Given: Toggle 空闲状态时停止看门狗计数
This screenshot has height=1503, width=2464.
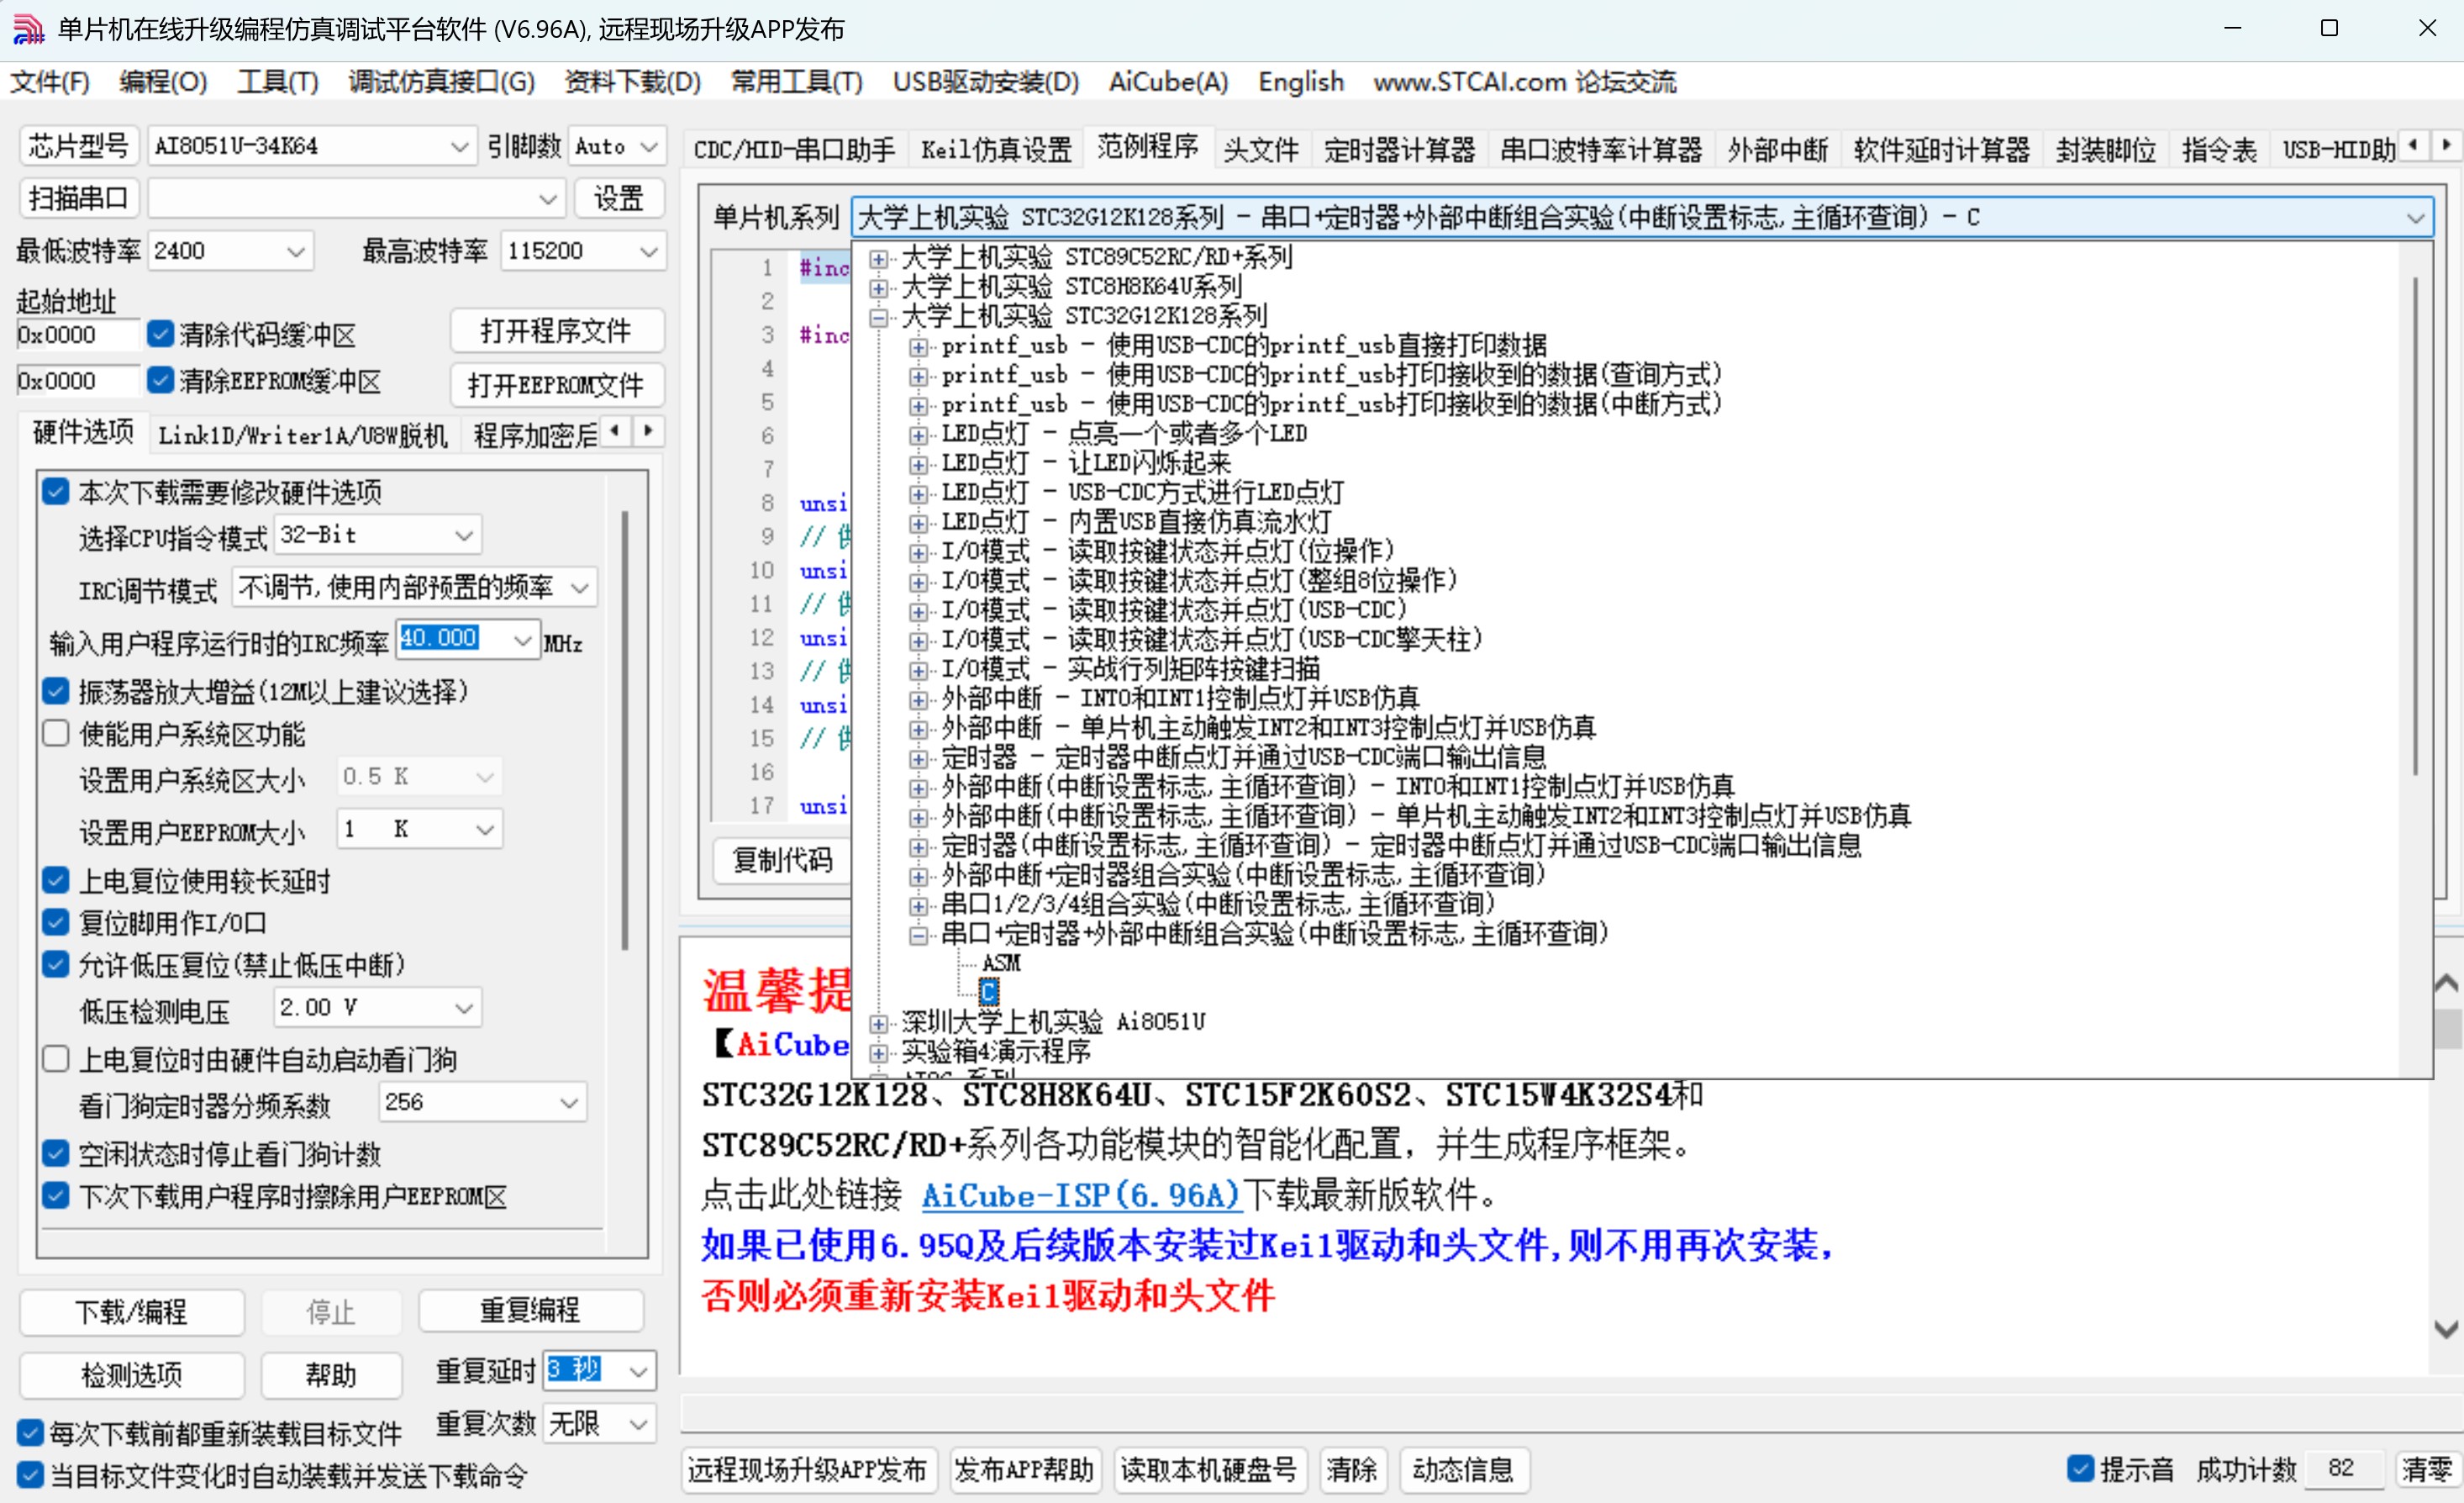Looking at the screenshot, I should click(x=56, y=1153).
